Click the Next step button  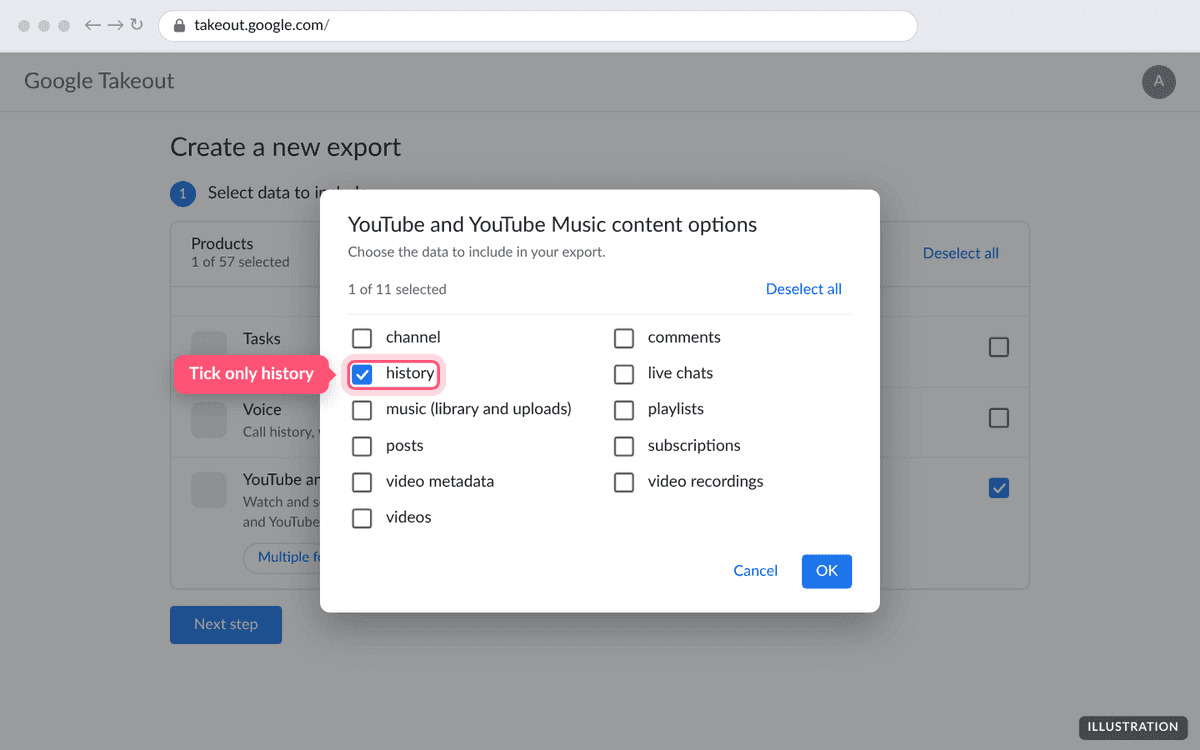(x=226, y=624)
